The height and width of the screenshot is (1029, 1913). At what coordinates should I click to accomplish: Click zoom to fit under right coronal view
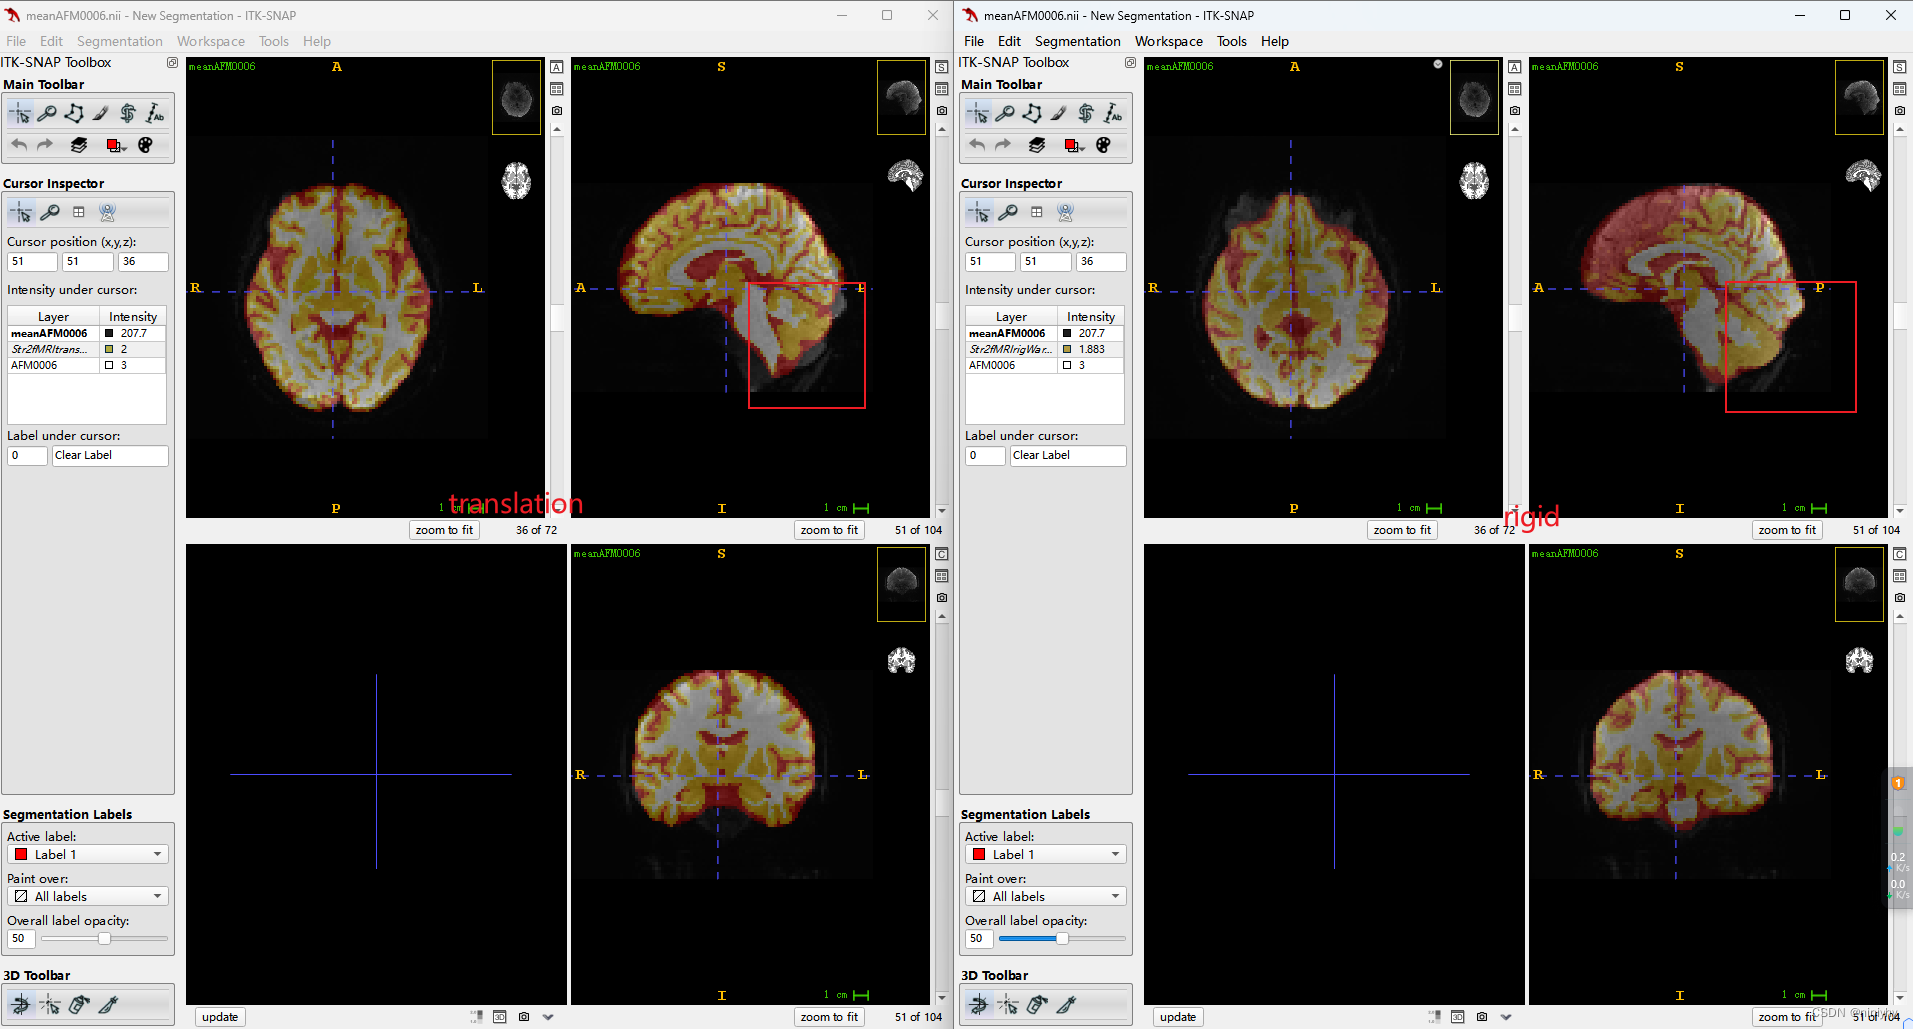[x=1787, y=1017]
